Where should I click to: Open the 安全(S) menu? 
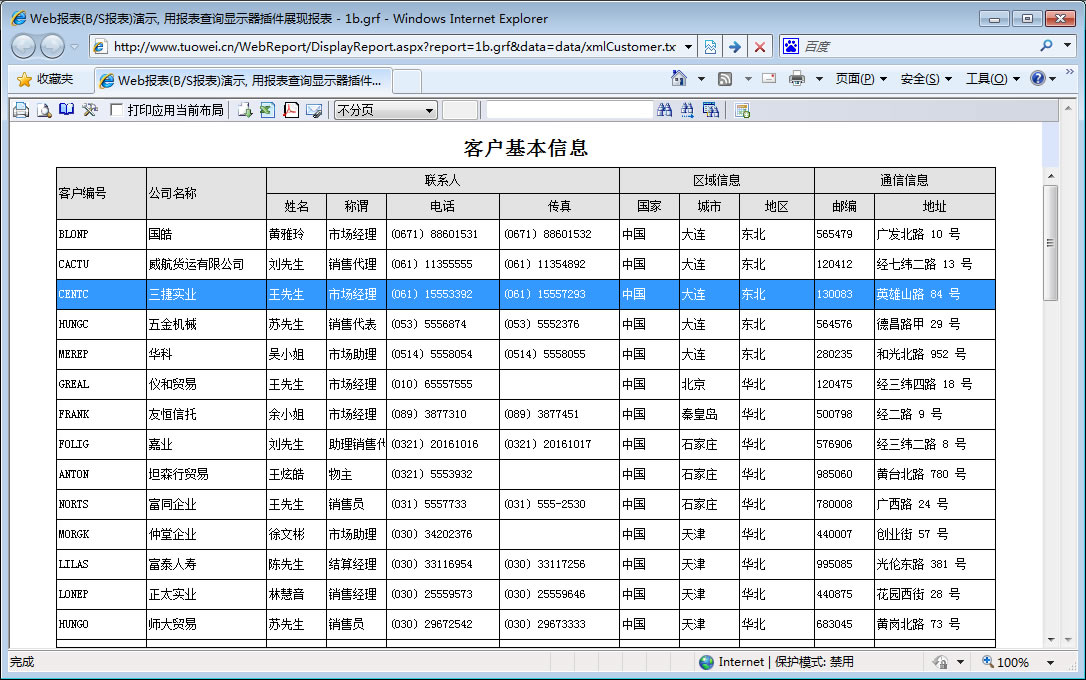coord(925,79)
